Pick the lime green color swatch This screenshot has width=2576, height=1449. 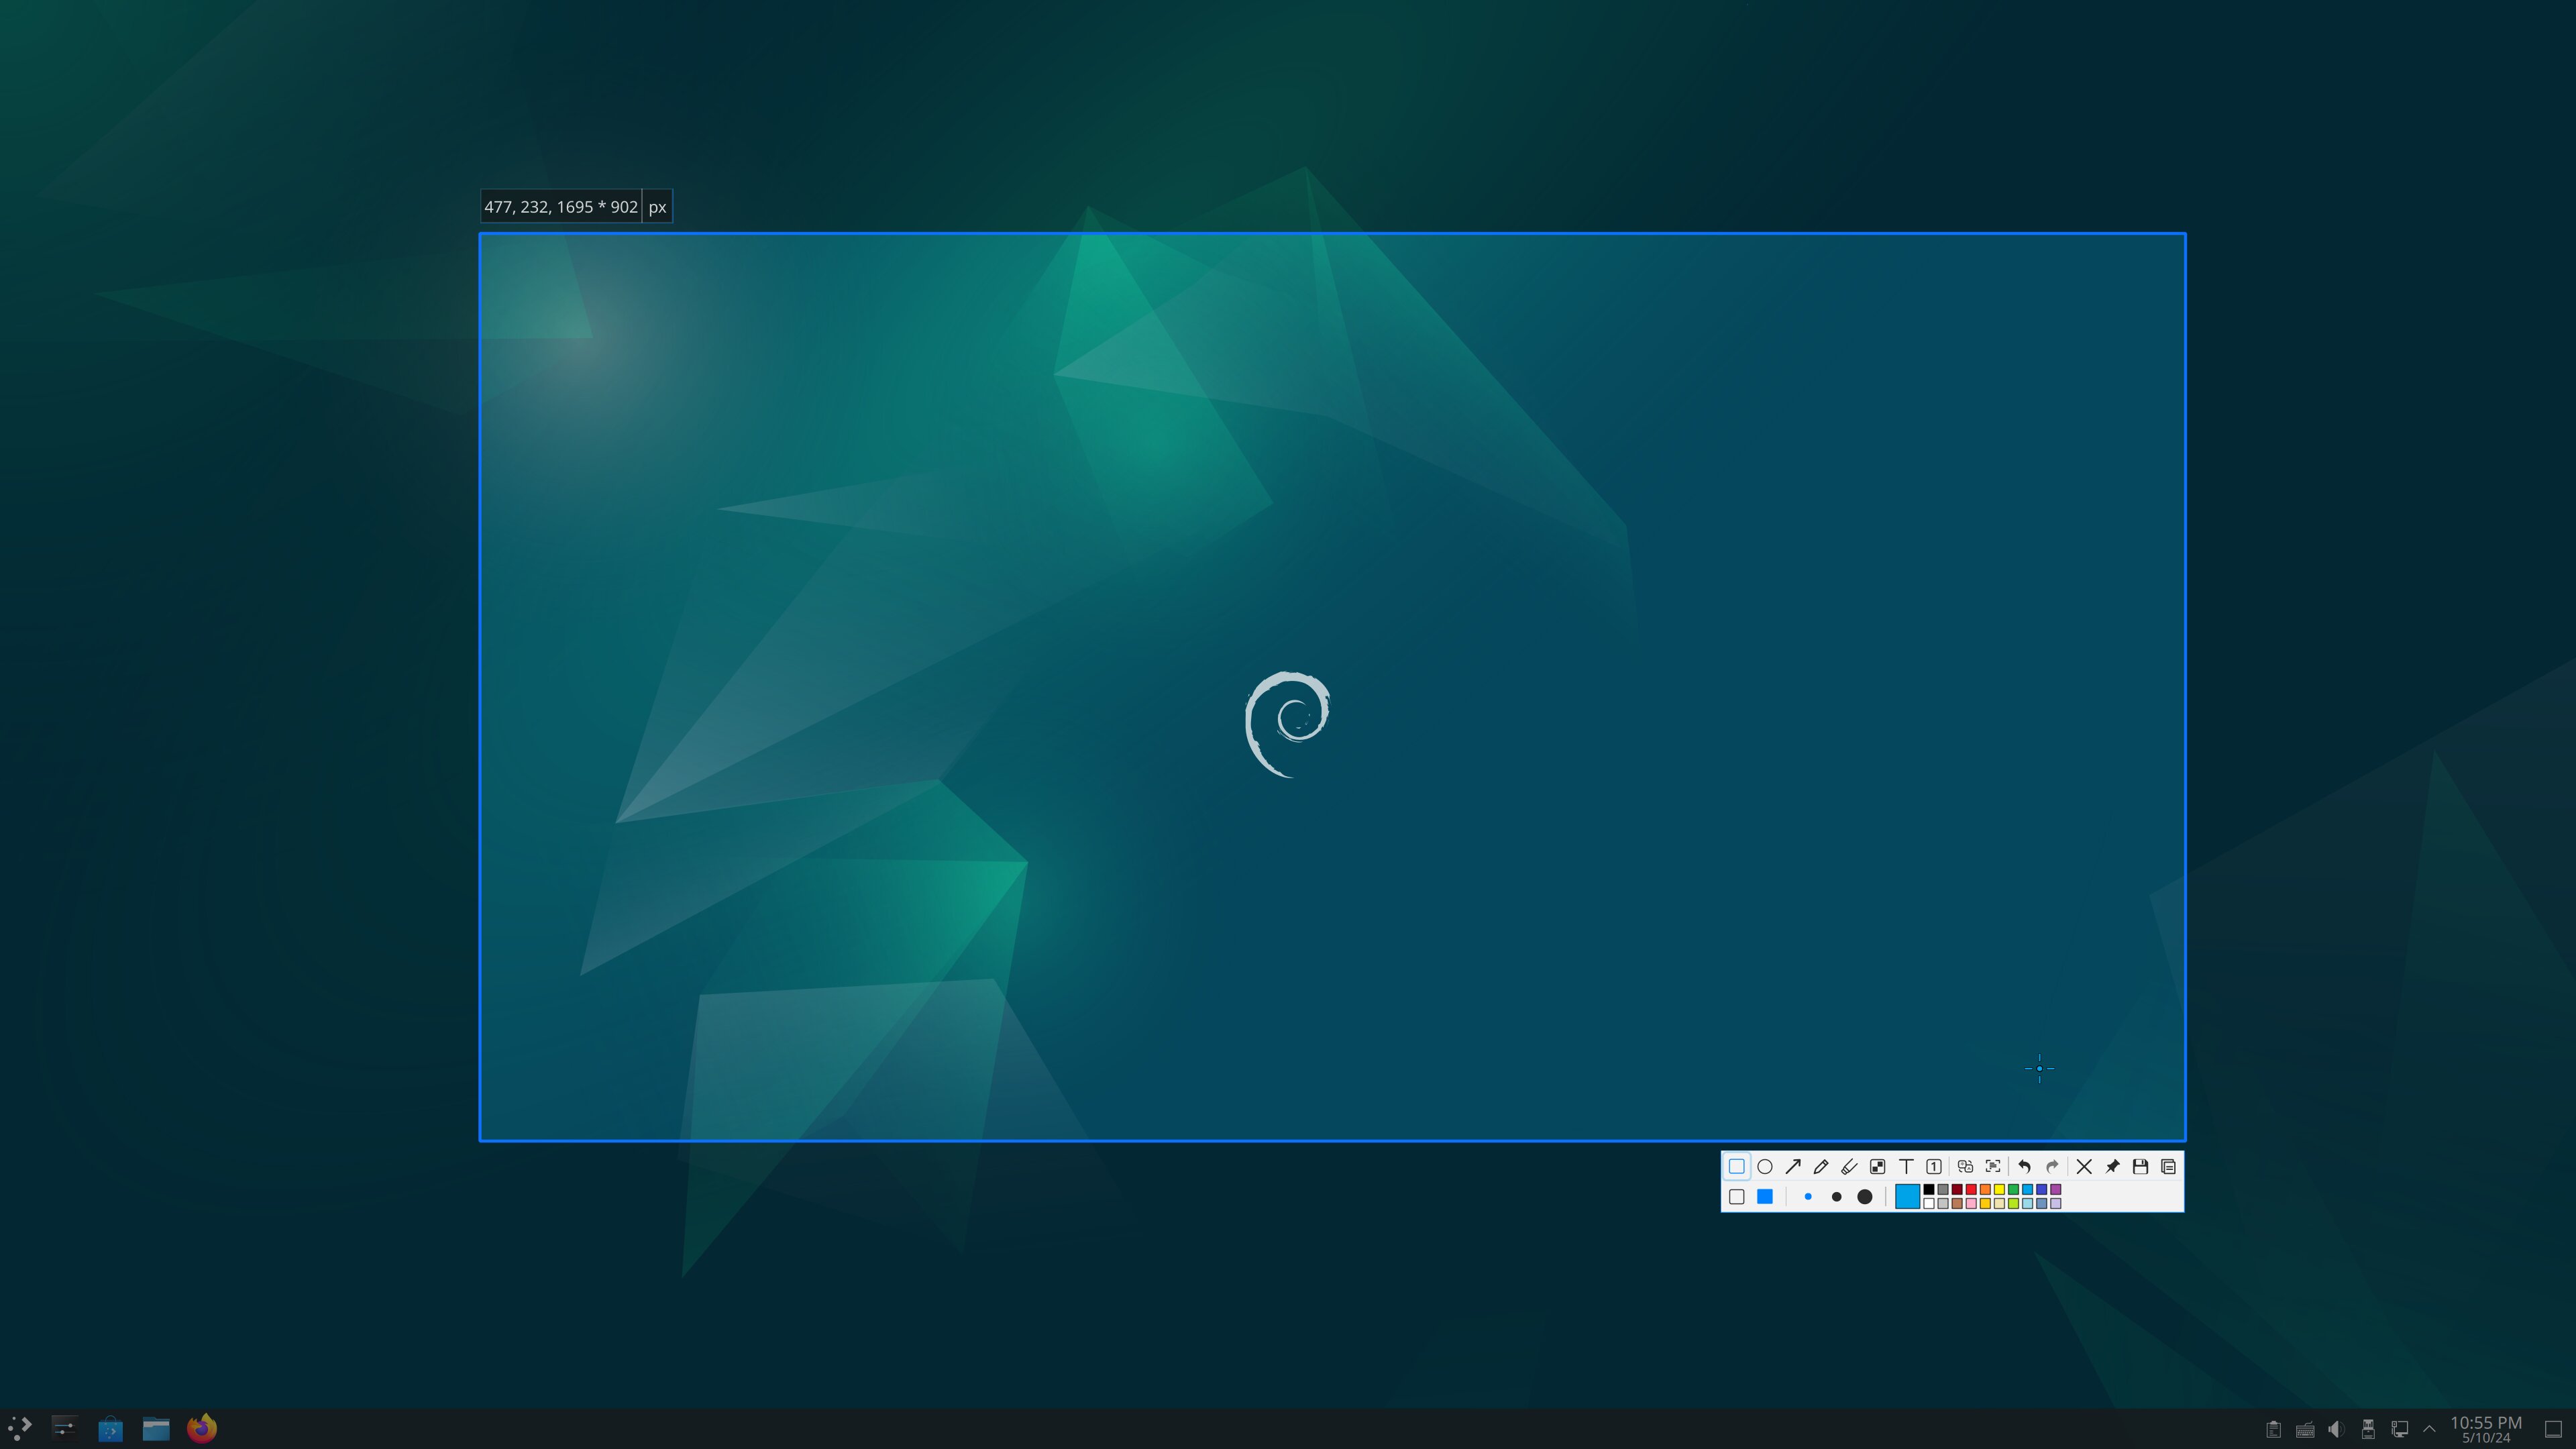coord(2014,1204)
